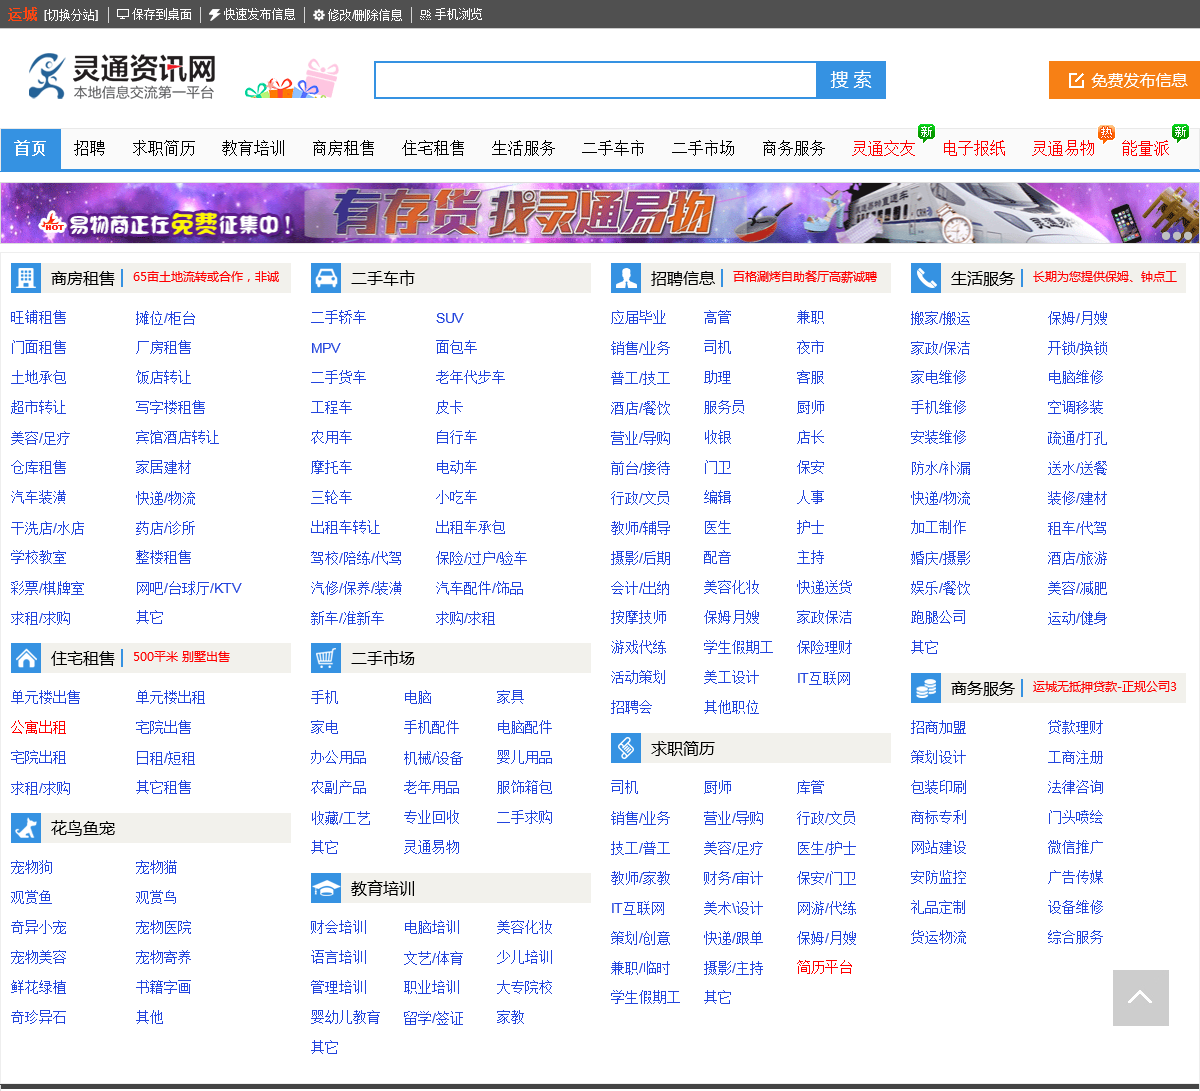Open the 宠物狗 link
The height and width of the screenshot is (1091, 1200).
(x=32, y=867)
